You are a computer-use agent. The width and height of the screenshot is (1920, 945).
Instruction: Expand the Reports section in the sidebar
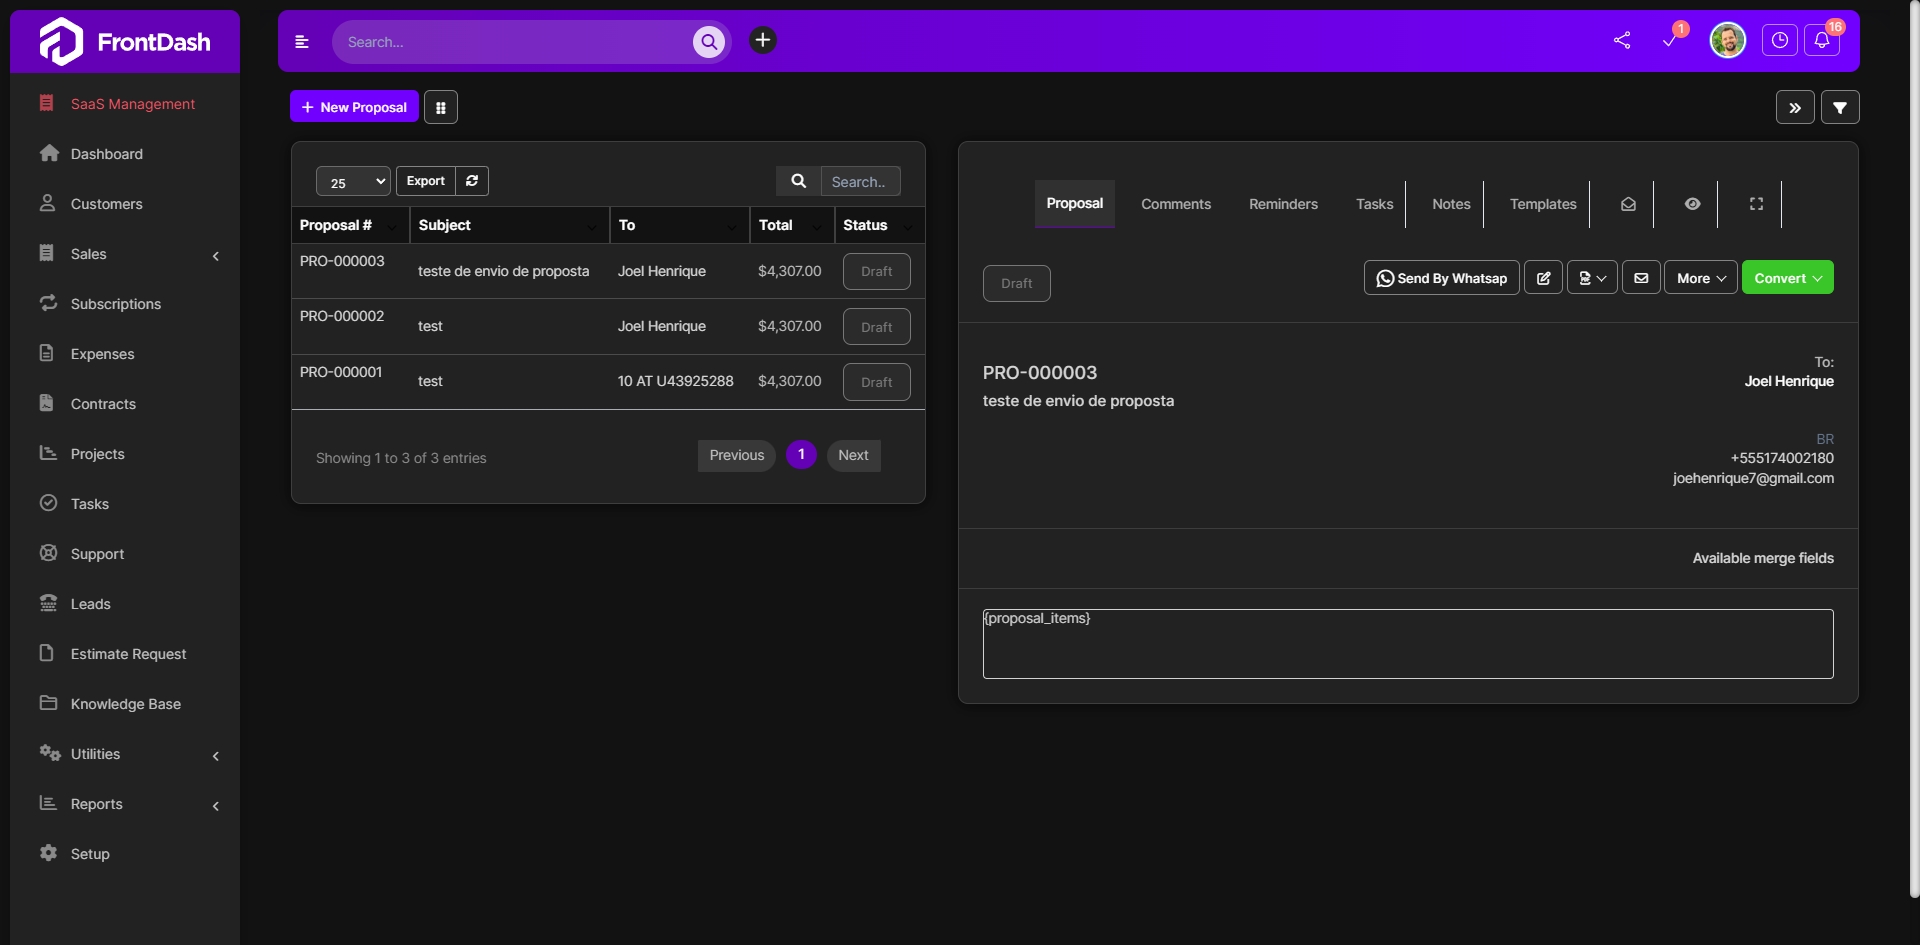coord(216,806)
